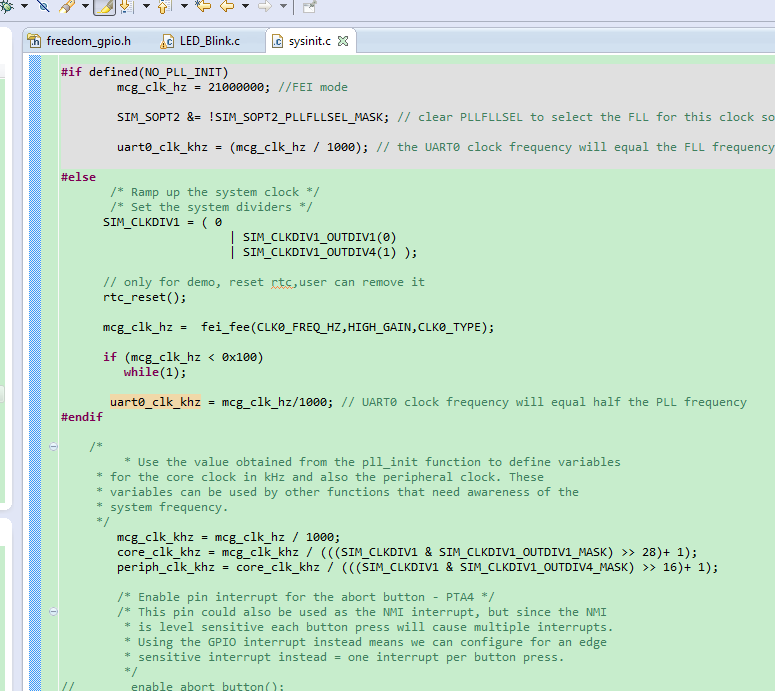Open the Search flashlight dropdown arrow
This screenshot has width=775, height=691.
point(85,6)
